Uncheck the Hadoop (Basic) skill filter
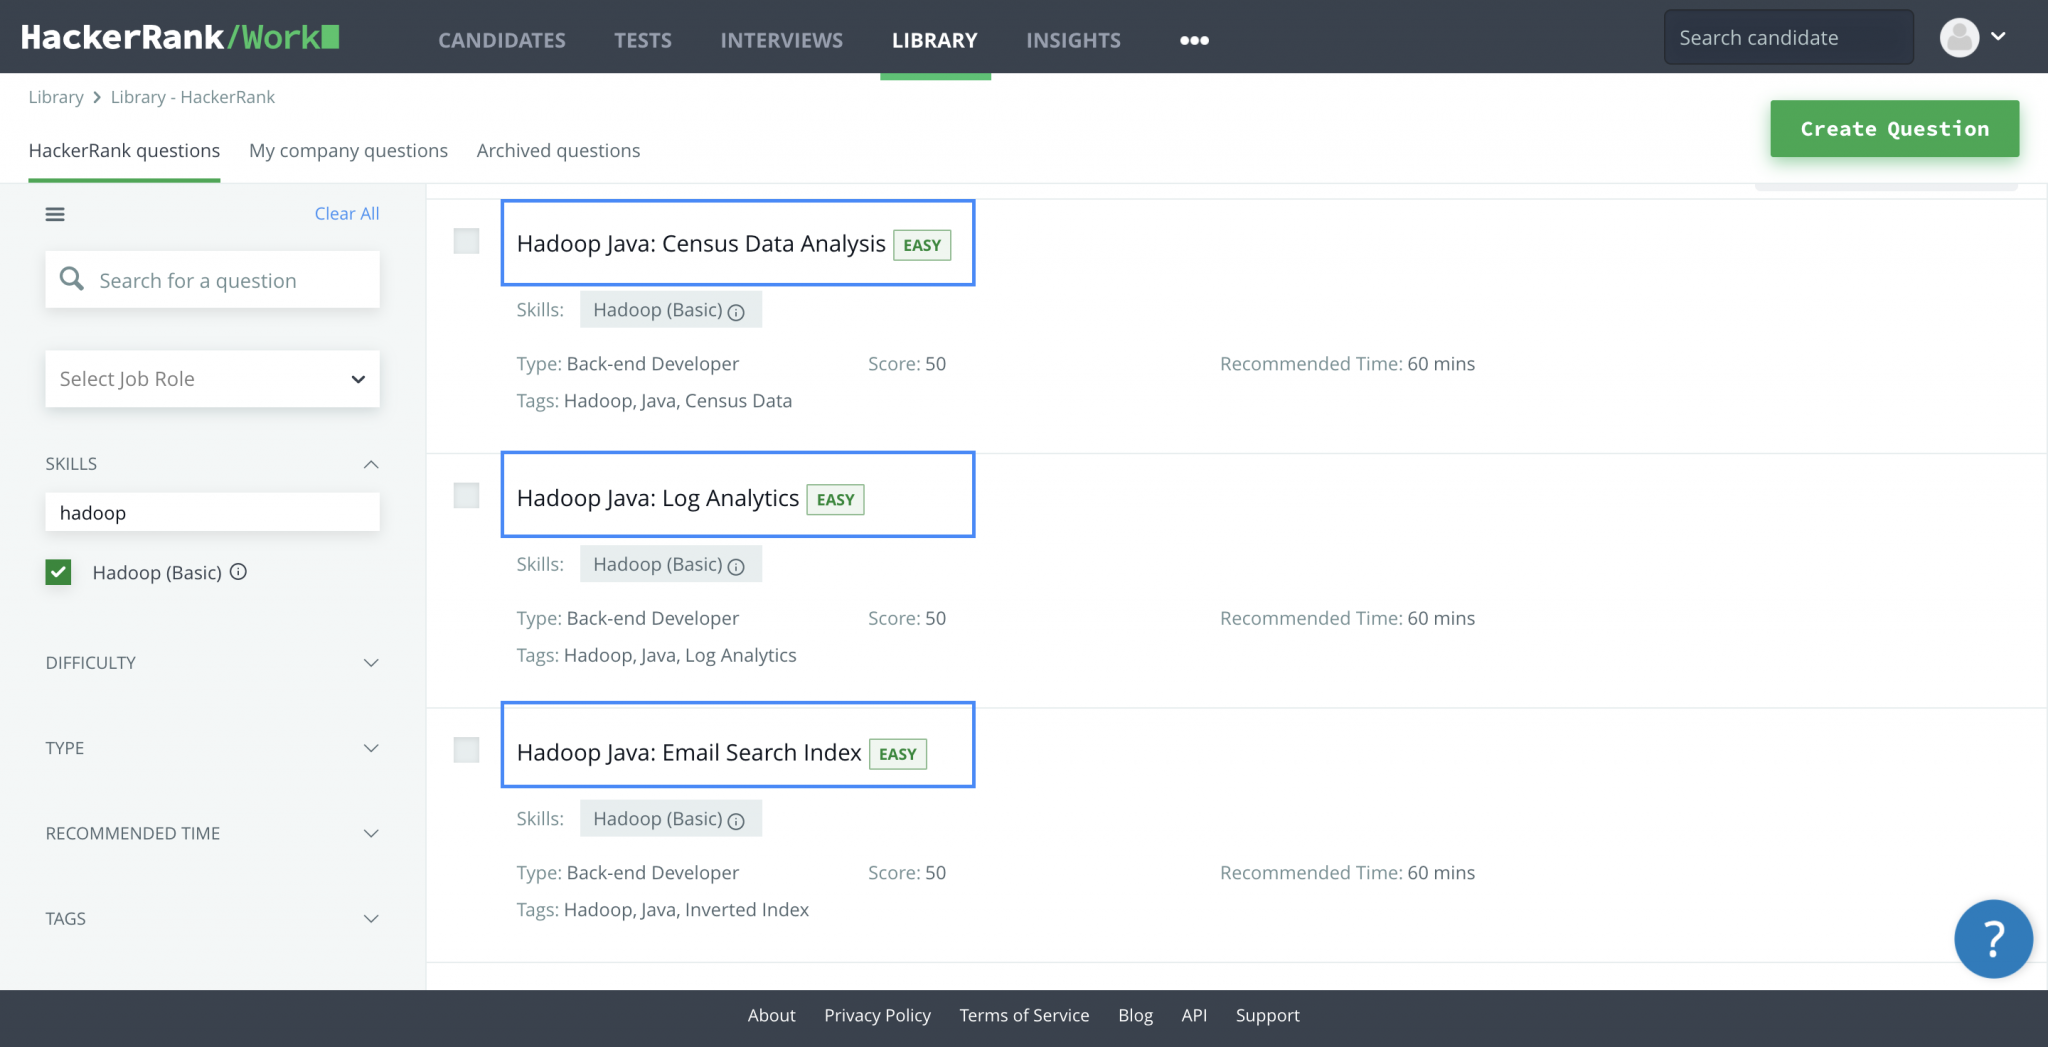The height and width of the screenshot is (1047, 2048). [x=58, y=572]
